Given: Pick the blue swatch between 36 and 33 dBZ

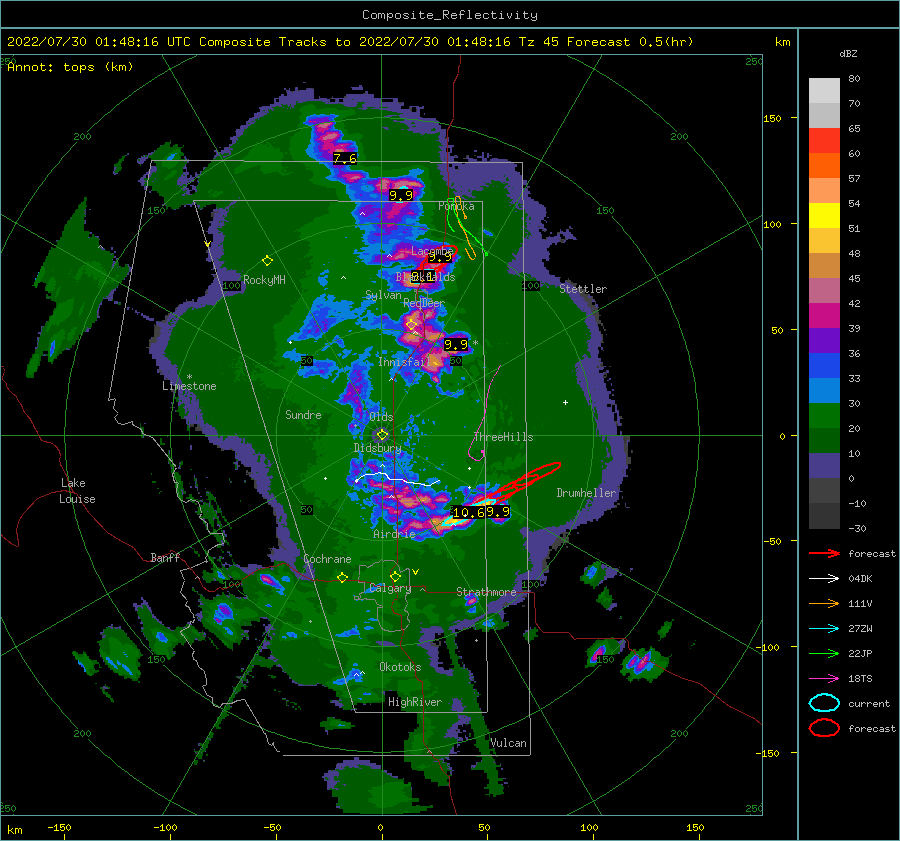Looking at the screenshot, I should 824,366.
